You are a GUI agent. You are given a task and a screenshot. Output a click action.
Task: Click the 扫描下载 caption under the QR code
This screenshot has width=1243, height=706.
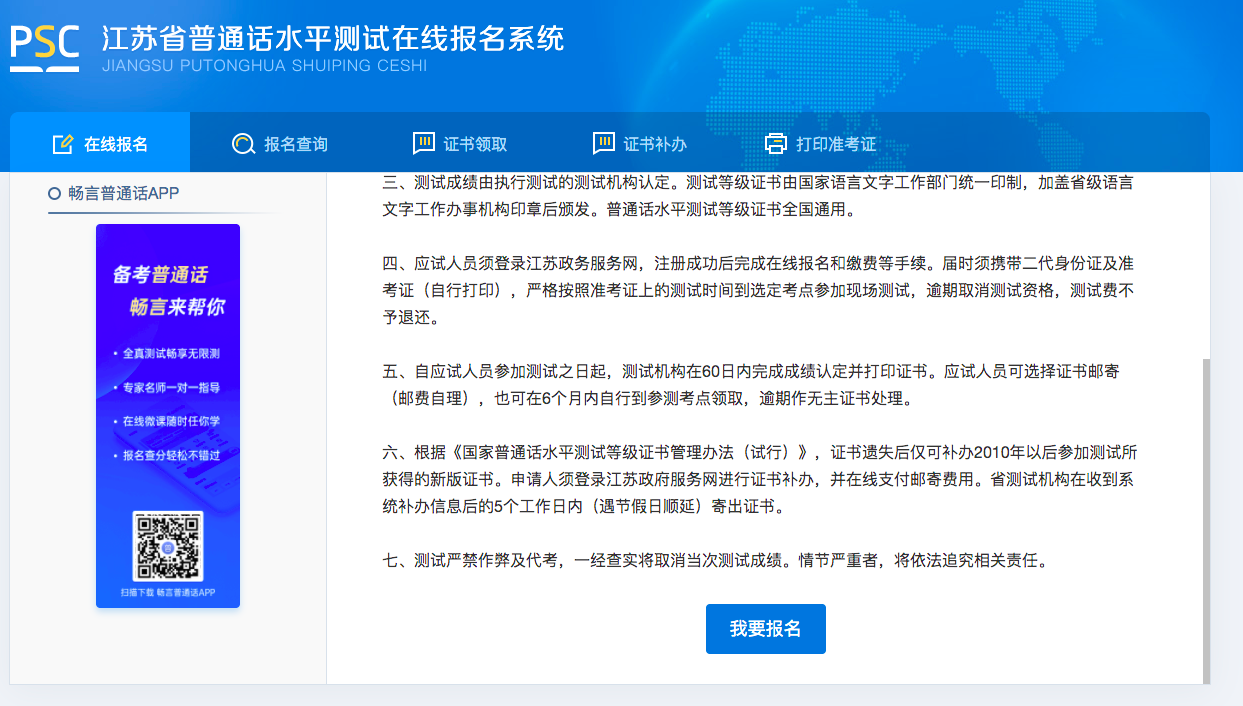pyautogui.click(x=168, y=593)
